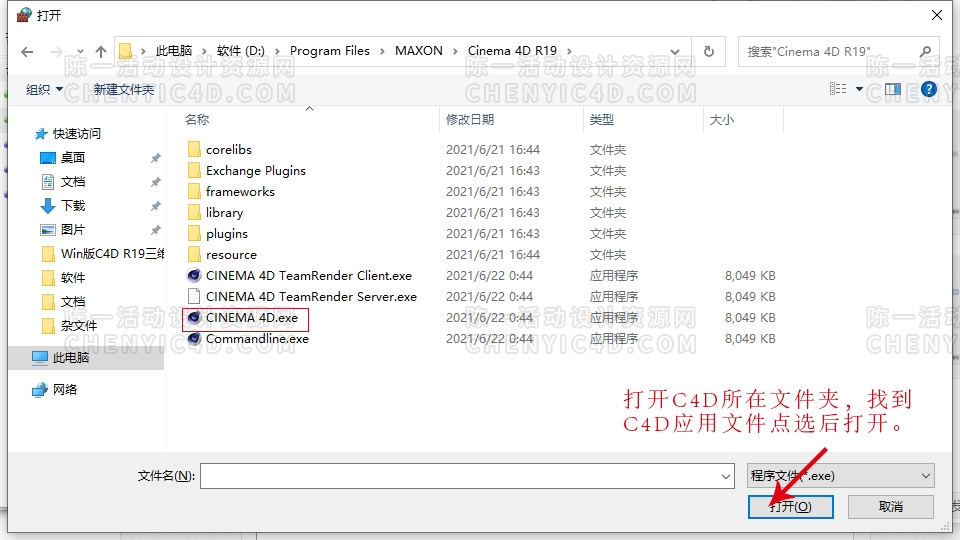The image size is (960, 540).
Task: Select 软件 (D:) in the breadcrumb
Action: pos(241,51)
